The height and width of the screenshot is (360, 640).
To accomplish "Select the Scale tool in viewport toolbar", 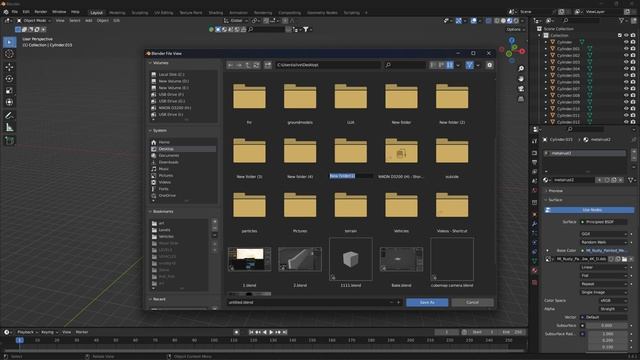I will click(x=9, y=91).
